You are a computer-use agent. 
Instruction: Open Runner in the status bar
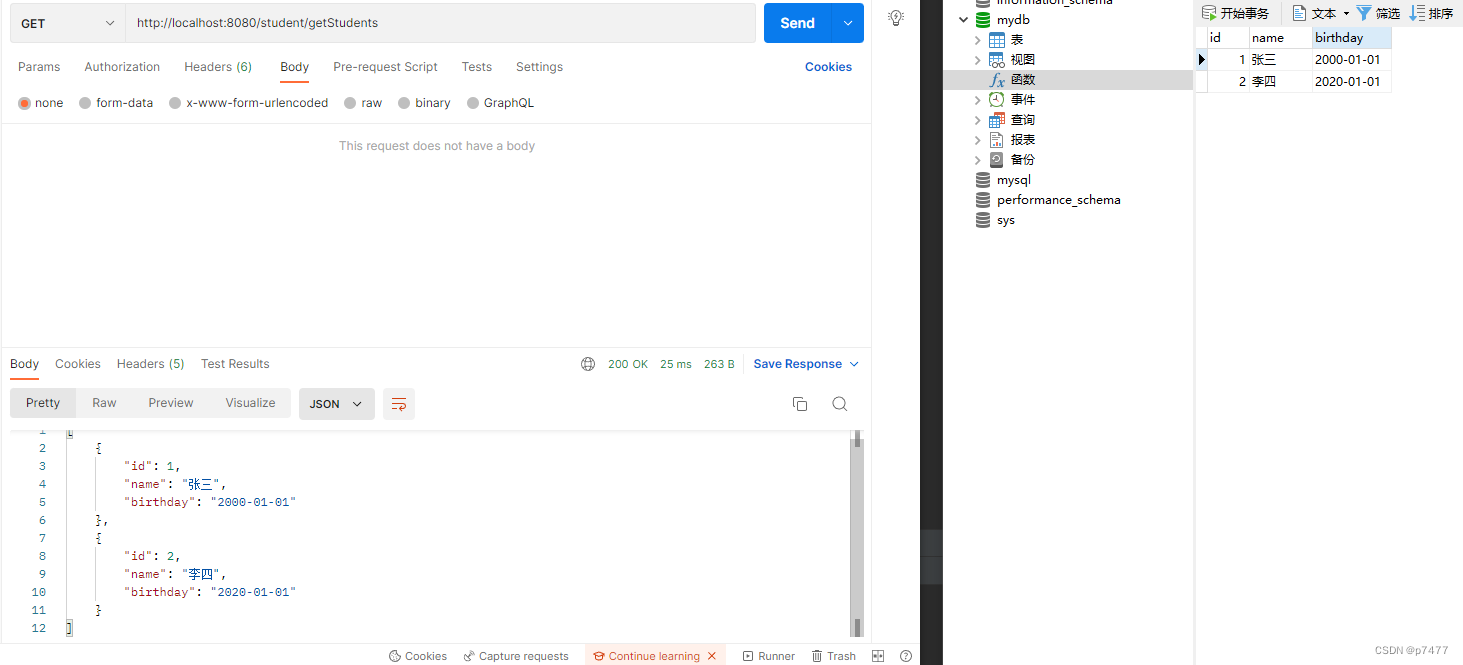[x=769, y=656]
